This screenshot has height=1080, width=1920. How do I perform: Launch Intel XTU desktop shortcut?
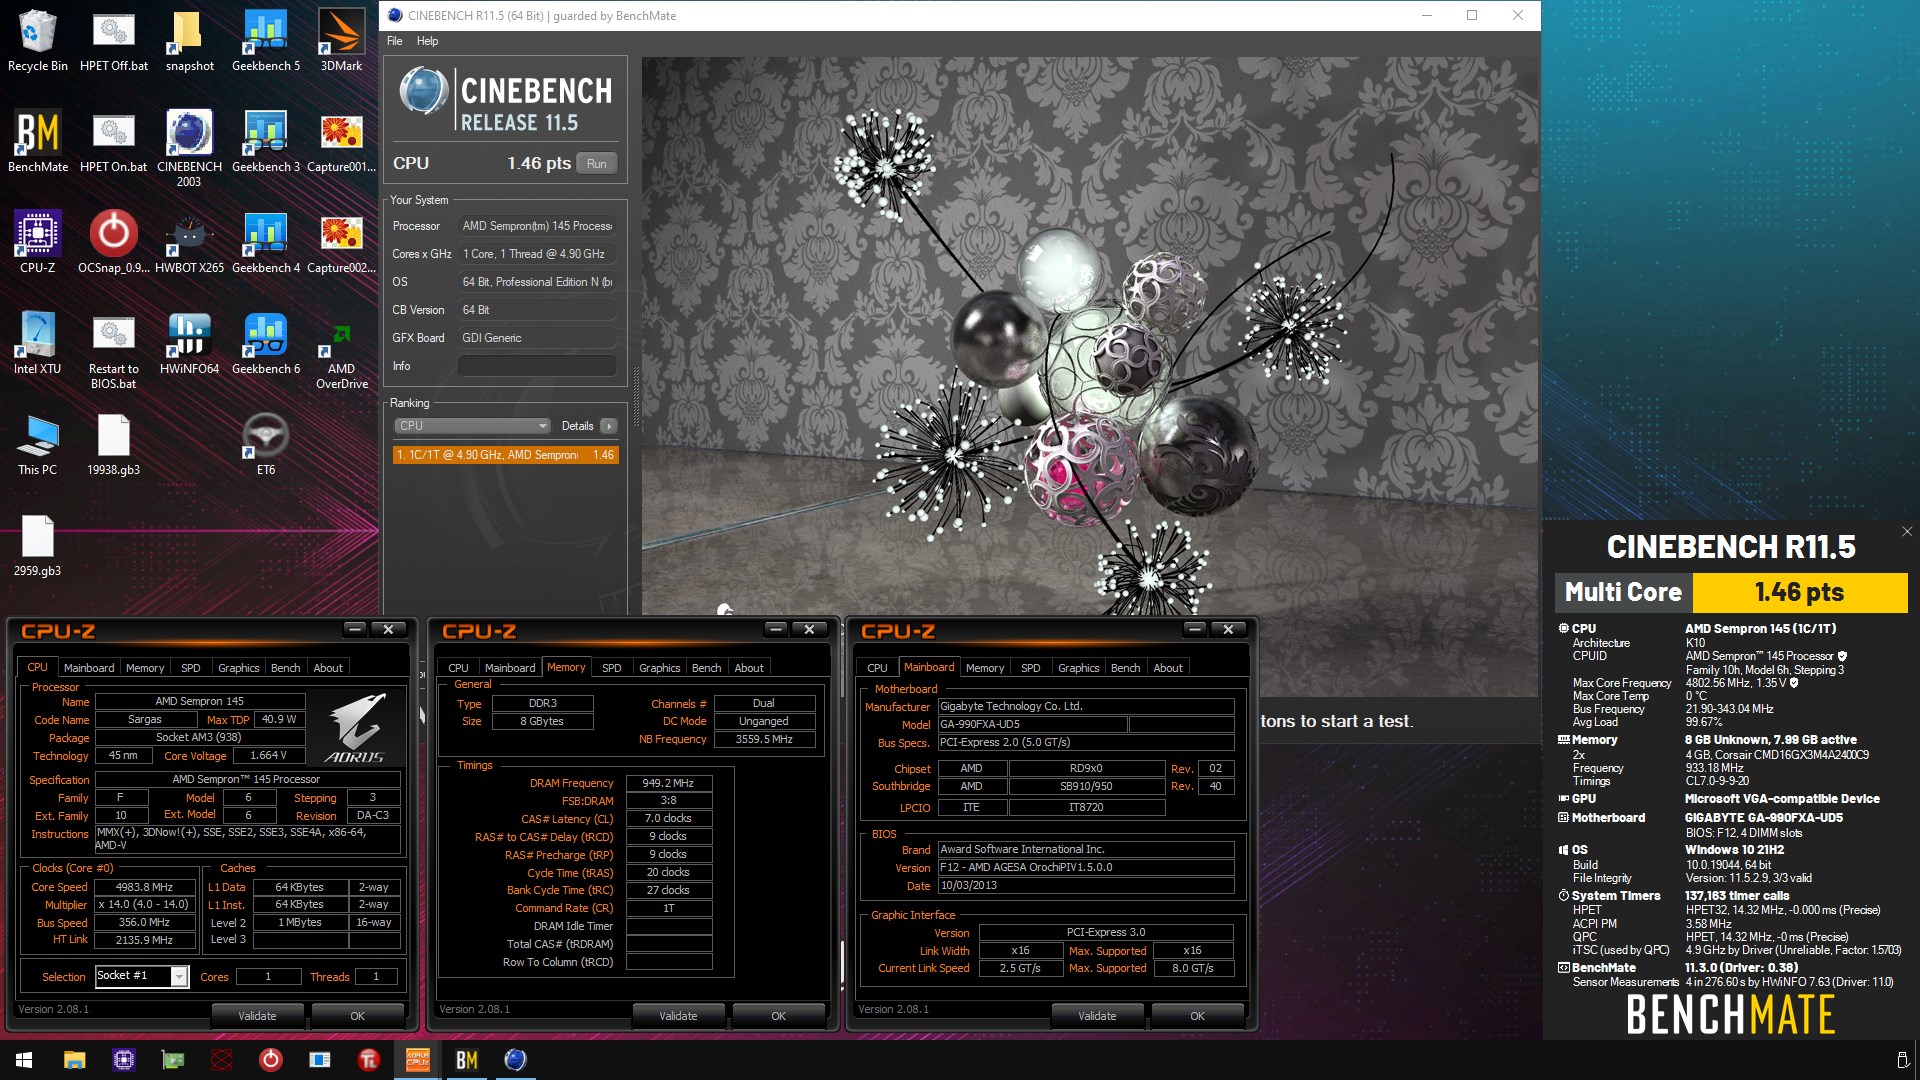pos(38,343)
